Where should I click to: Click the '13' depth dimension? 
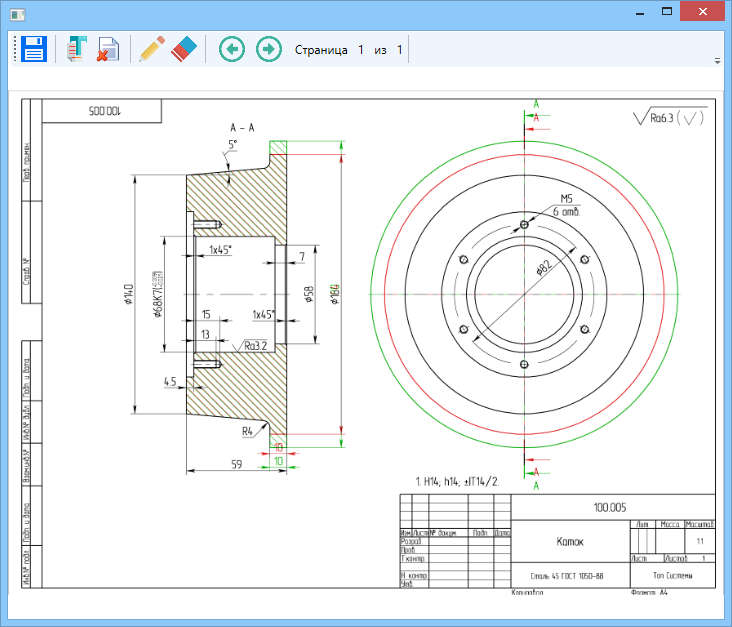(x=205, y=334)
